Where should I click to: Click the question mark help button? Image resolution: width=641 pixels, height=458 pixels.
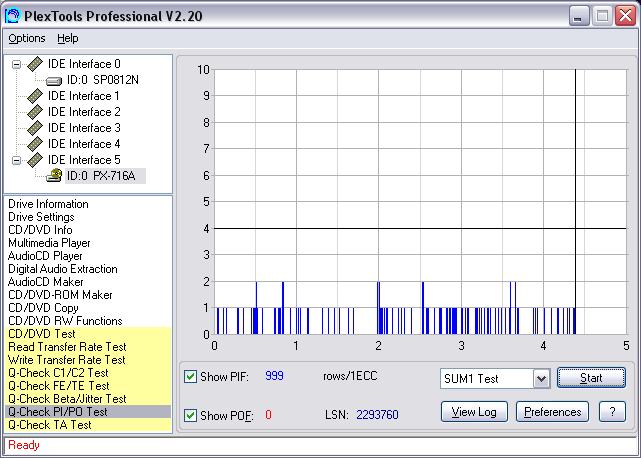click(612, 412)
